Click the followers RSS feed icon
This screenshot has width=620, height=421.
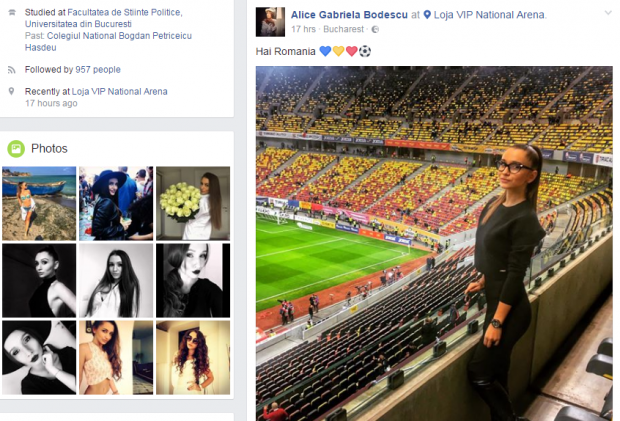[11, 70]
